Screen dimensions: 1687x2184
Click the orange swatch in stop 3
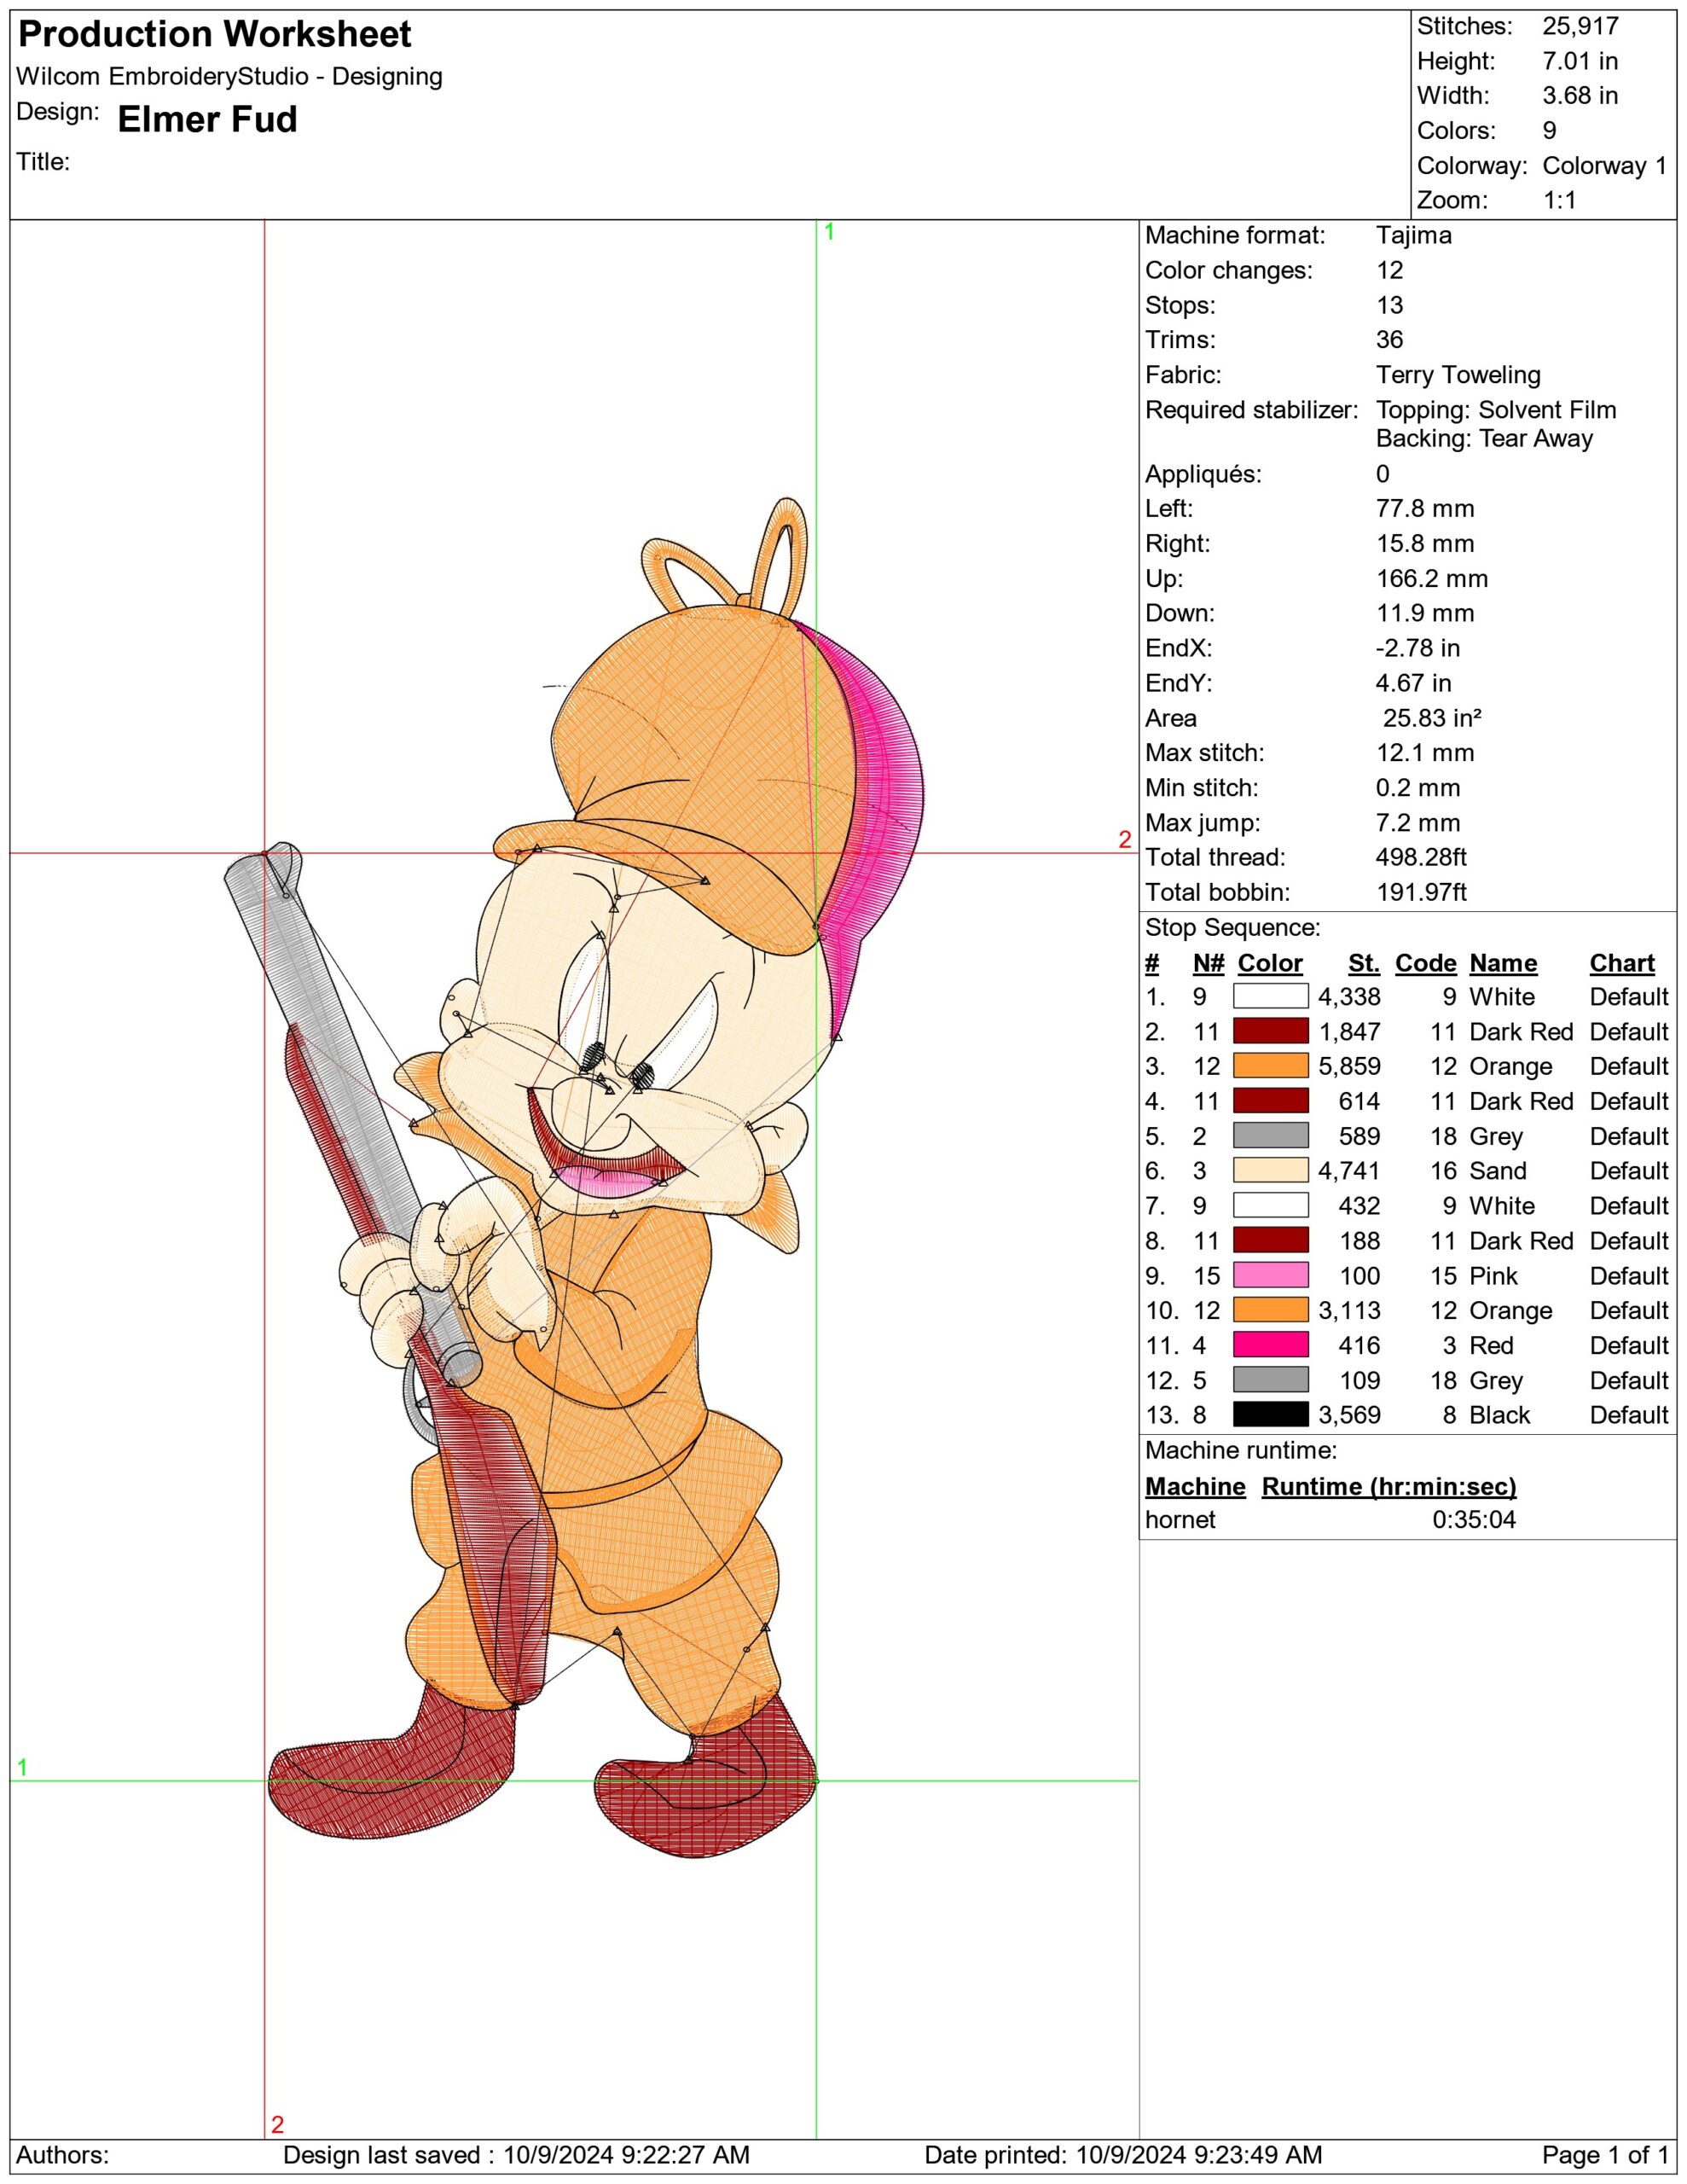point(1270,1066)
